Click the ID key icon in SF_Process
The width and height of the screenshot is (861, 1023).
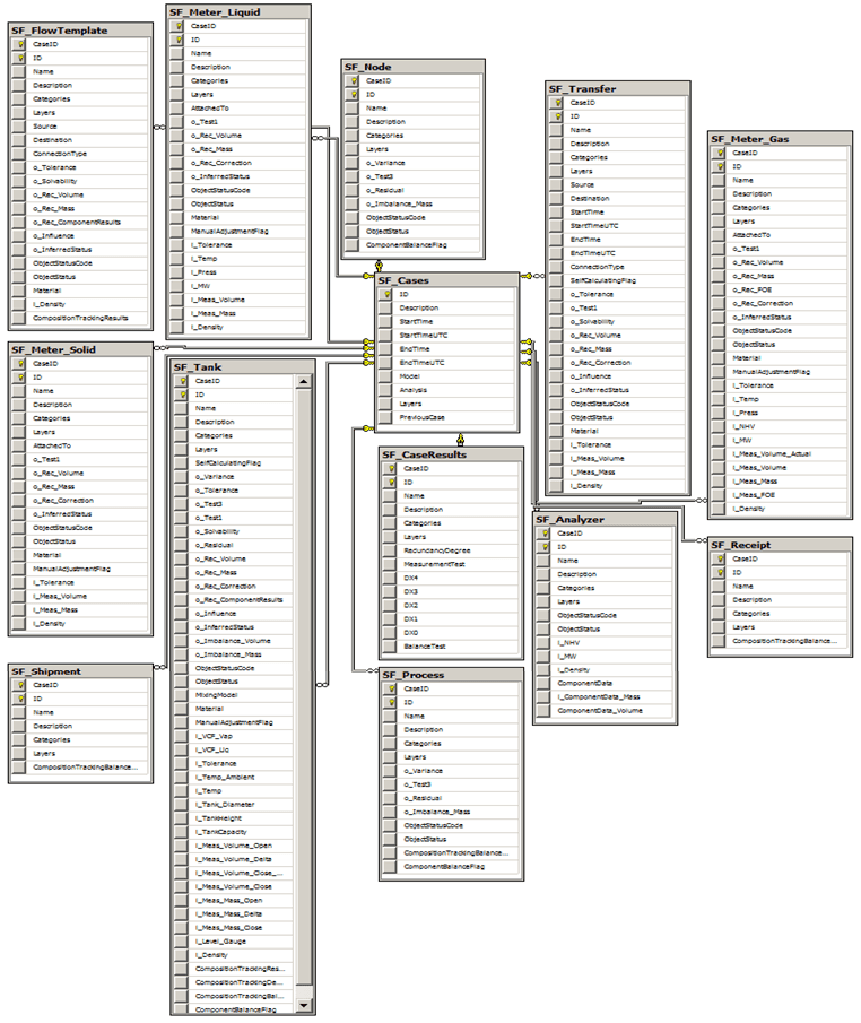pyautogui.click(x=391, y=703)
